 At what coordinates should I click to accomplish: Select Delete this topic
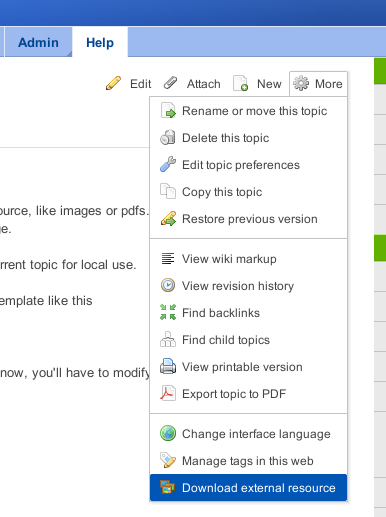coord(248,138)
